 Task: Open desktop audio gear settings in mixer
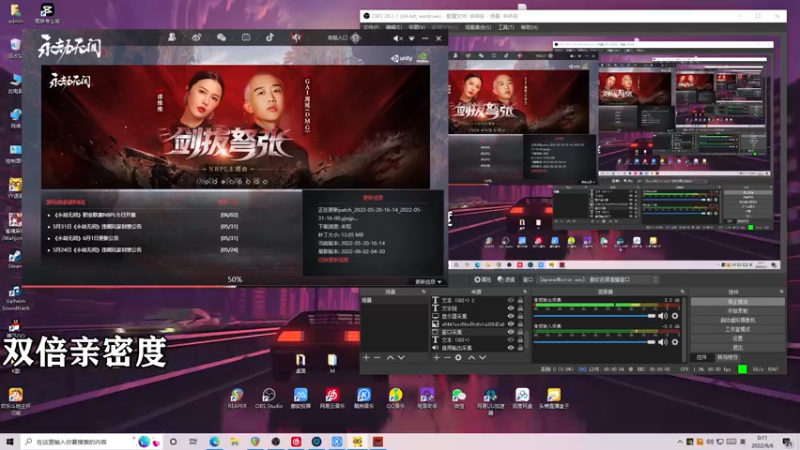pos(675,316)
